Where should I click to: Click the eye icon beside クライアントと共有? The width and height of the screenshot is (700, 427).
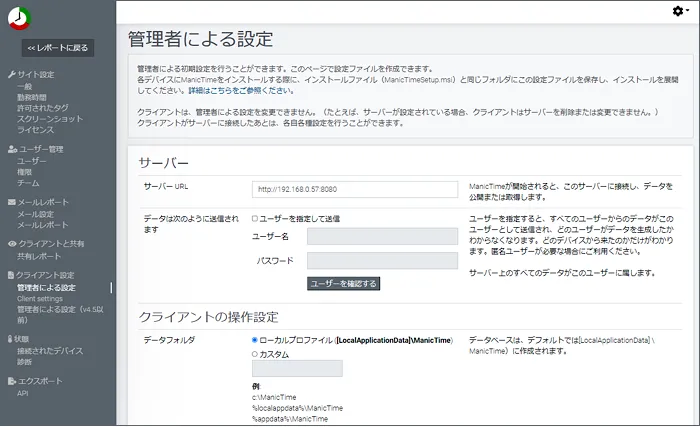(x=12, y=244)
